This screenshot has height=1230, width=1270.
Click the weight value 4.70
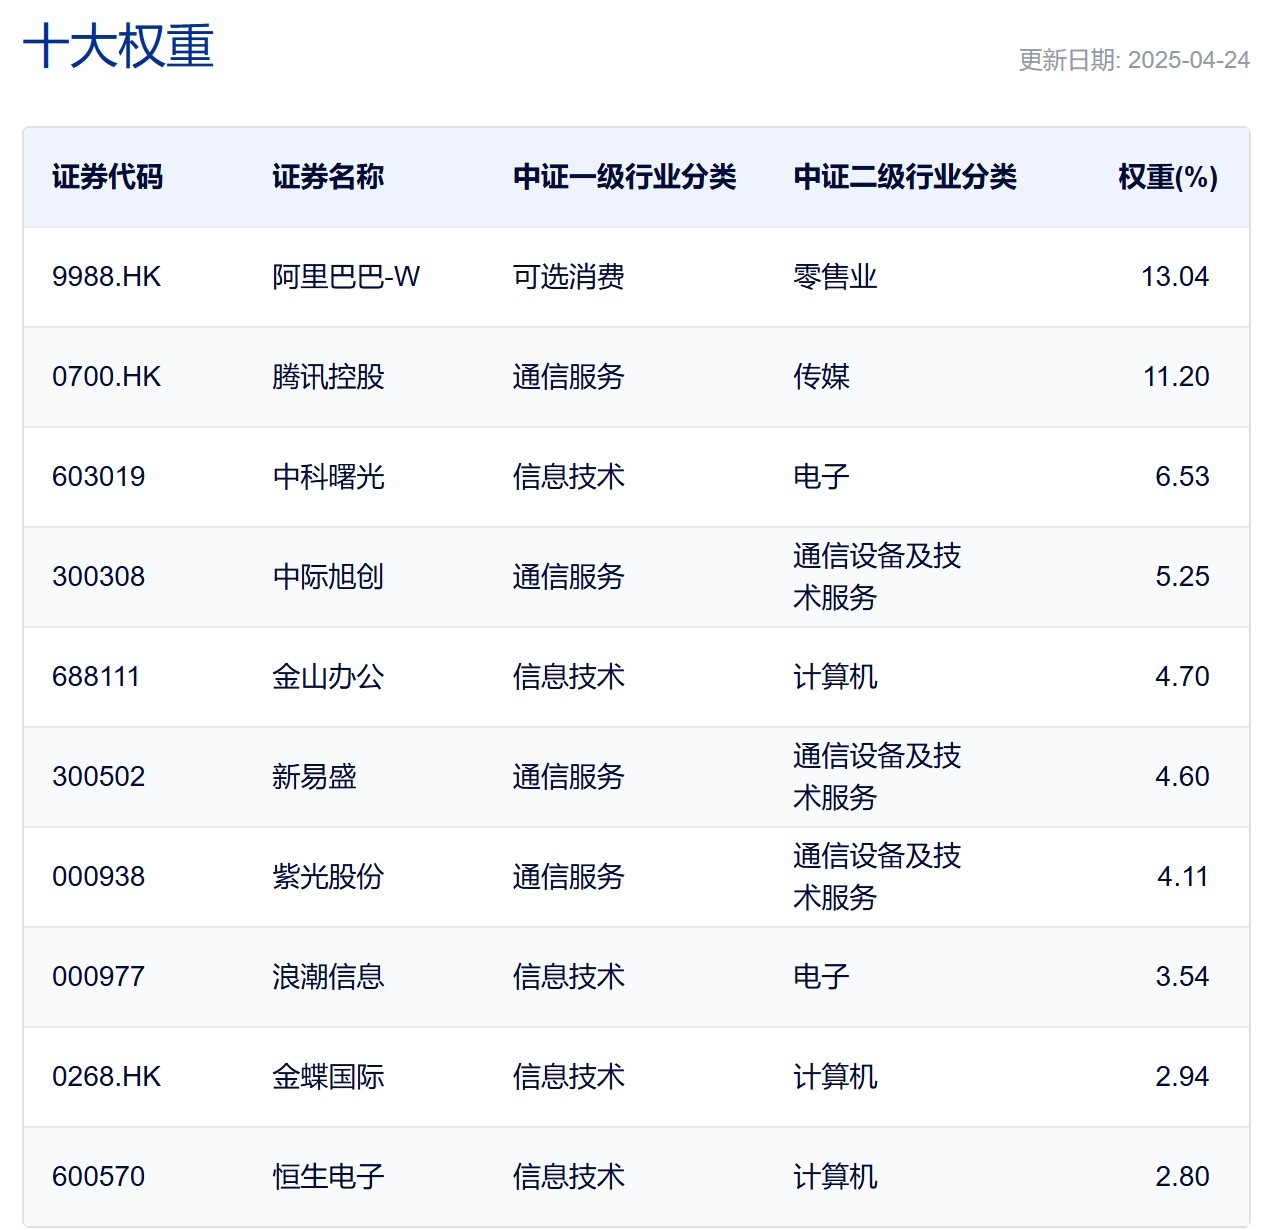point(1182,677)
